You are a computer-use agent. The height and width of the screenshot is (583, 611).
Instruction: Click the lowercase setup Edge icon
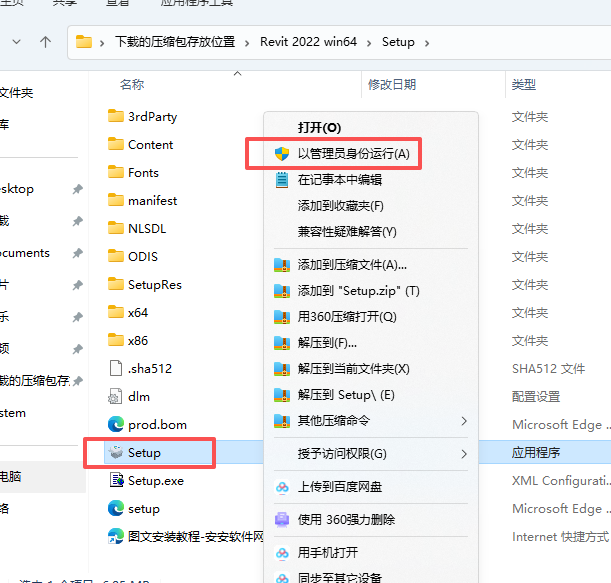click(116, 509)
